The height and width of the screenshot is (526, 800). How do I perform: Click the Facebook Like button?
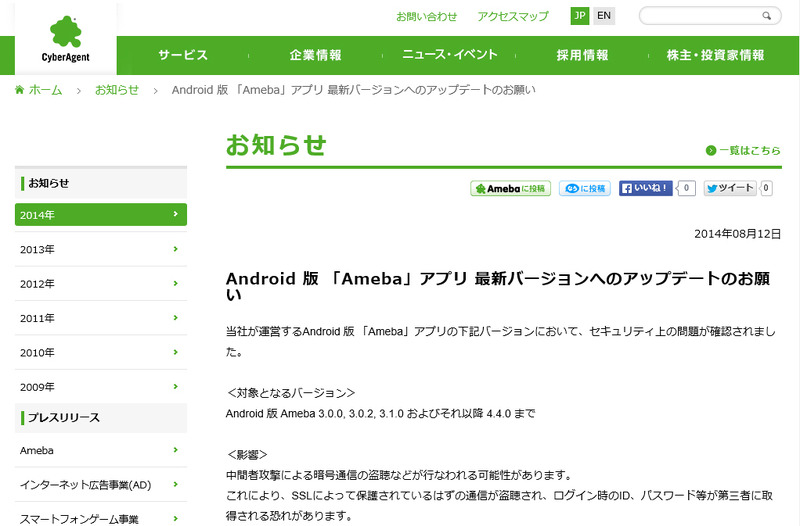click(x=646, y=188)
